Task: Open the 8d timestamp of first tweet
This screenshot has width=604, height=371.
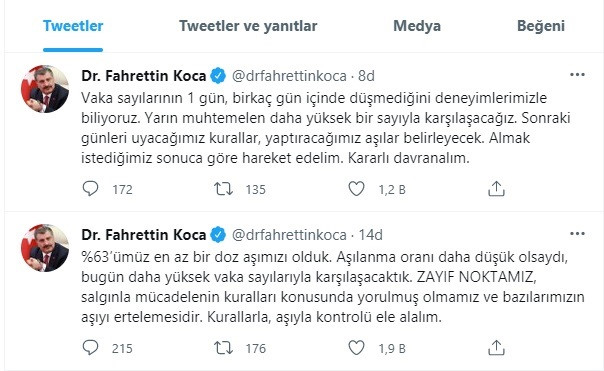Action: 366,76
